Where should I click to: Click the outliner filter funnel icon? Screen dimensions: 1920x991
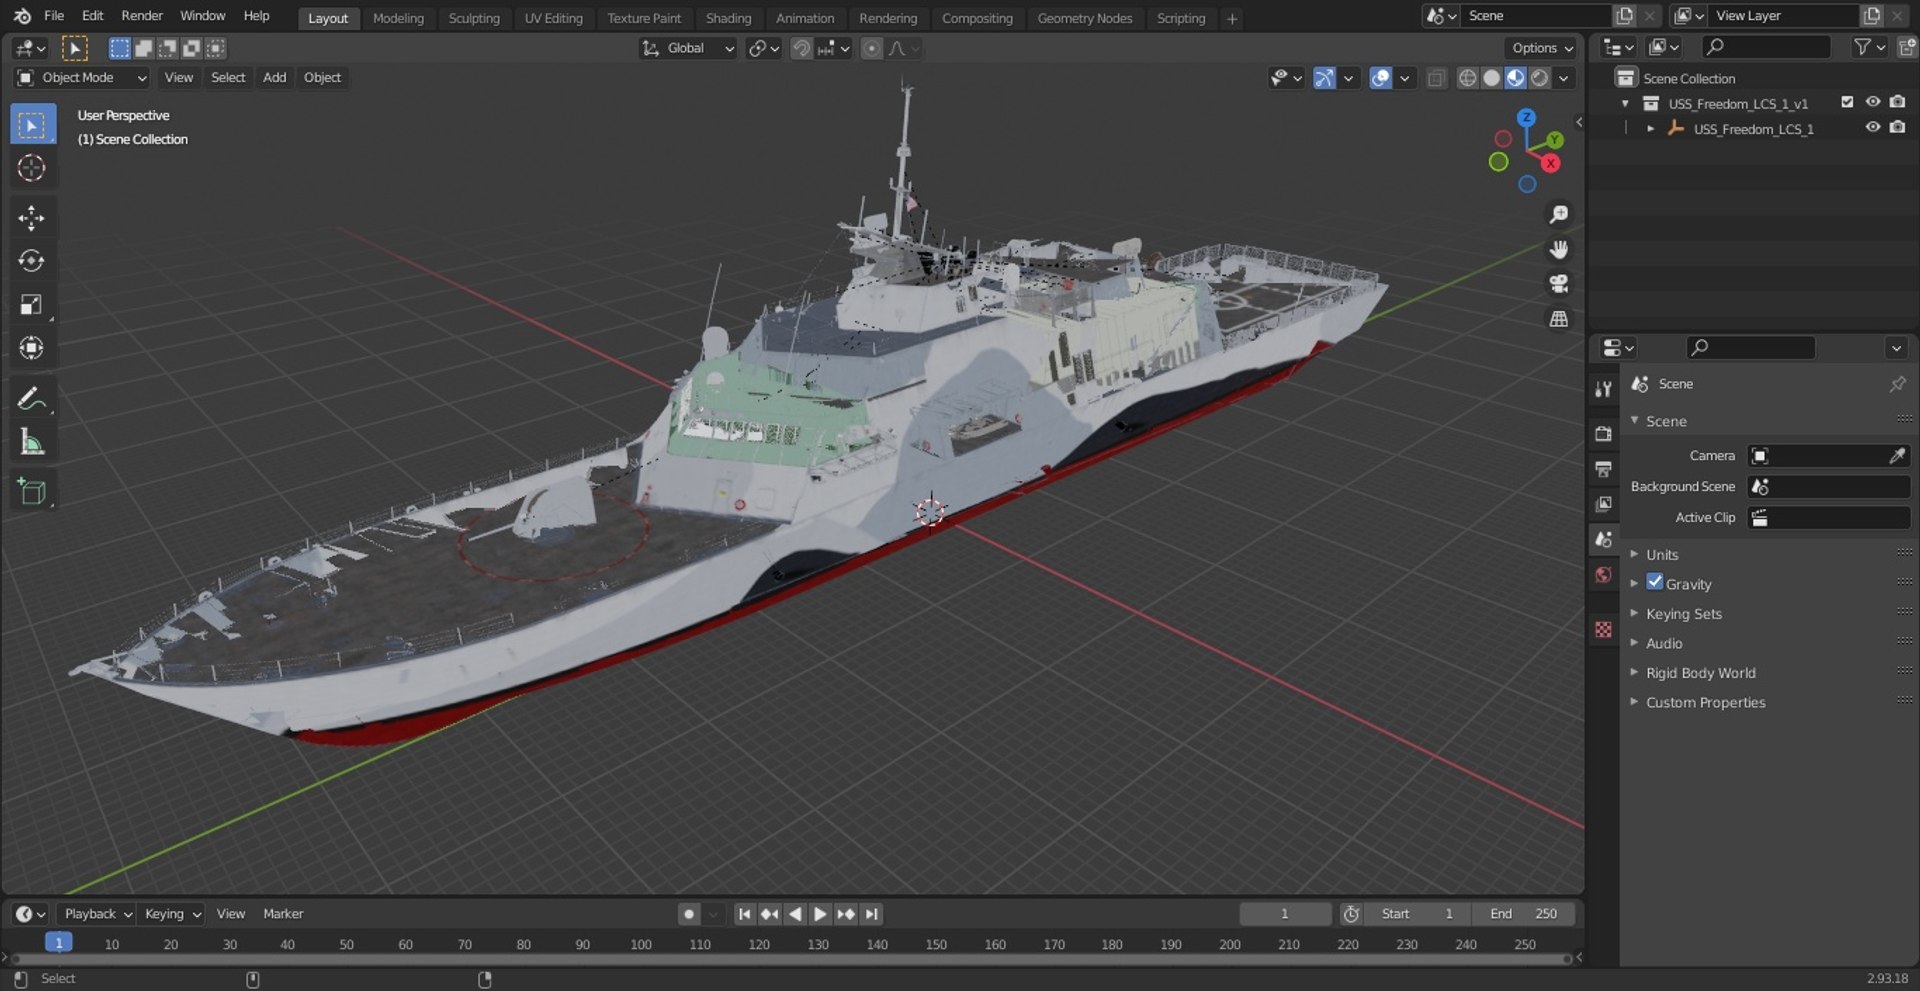(1862, 47)
